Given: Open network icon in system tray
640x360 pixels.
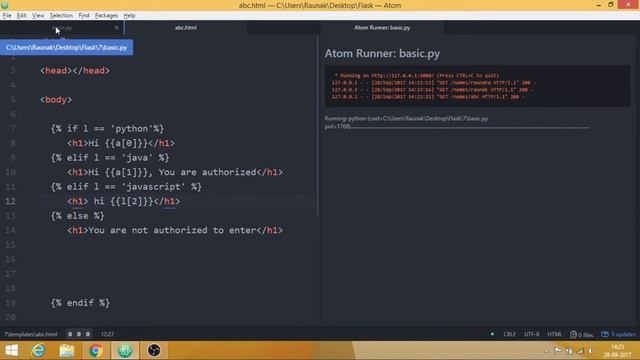Looking at the screenshot, I should tap(580, 351).
